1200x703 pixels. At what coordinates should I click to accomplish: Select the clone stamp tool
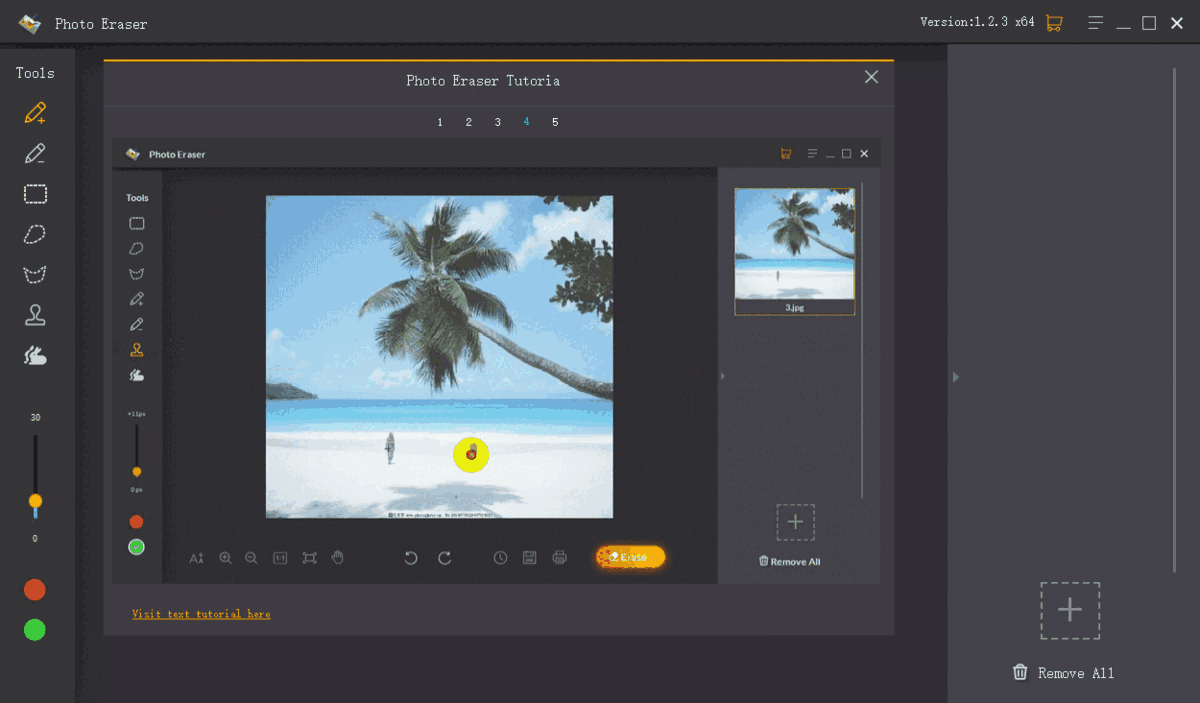pos(35,314)
